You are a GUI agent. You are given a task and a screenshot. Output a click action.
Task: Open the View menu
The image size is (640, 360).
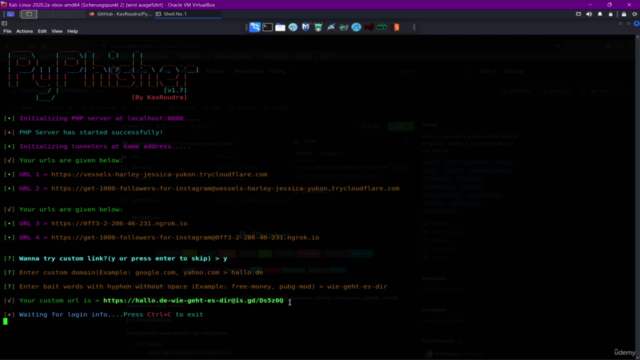pos(57,31)
